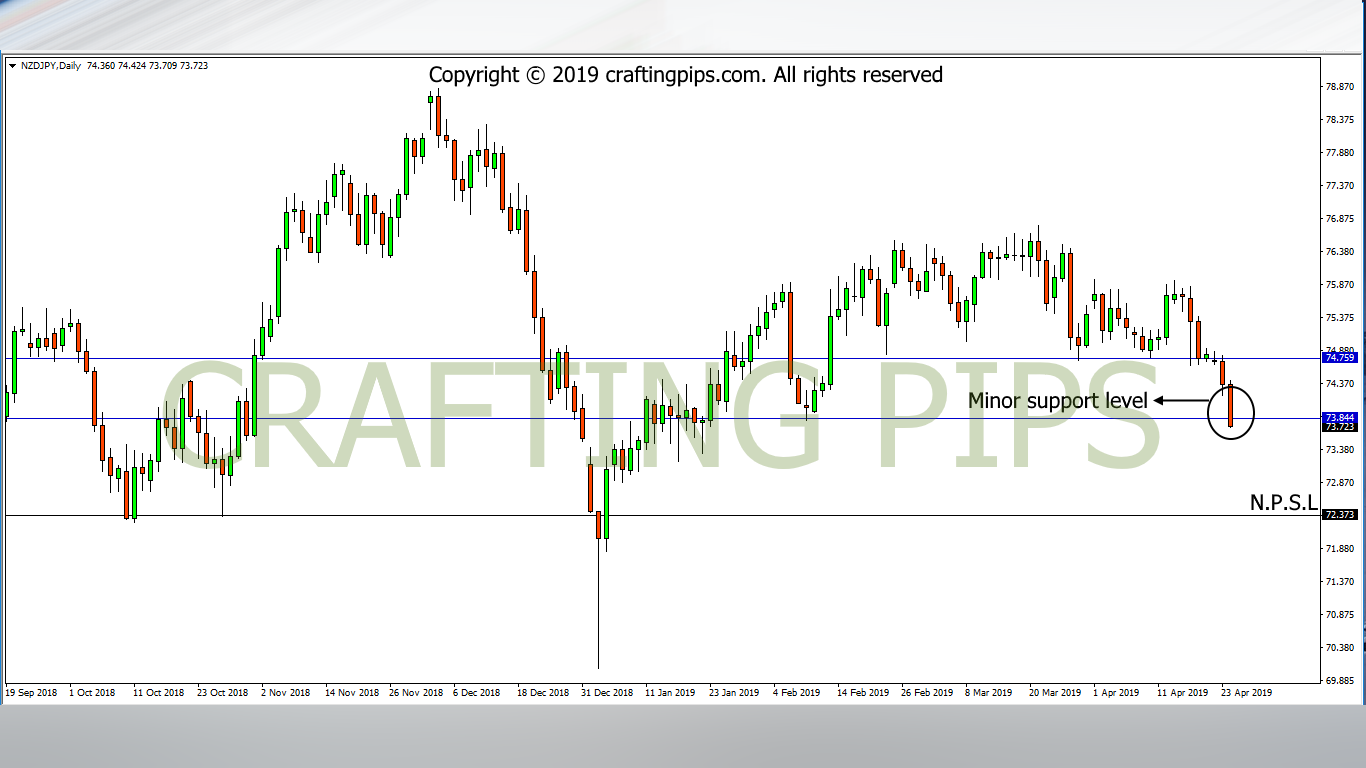
Task: Select the 'Minor support level' text label
Action: tap(1058, 401)
